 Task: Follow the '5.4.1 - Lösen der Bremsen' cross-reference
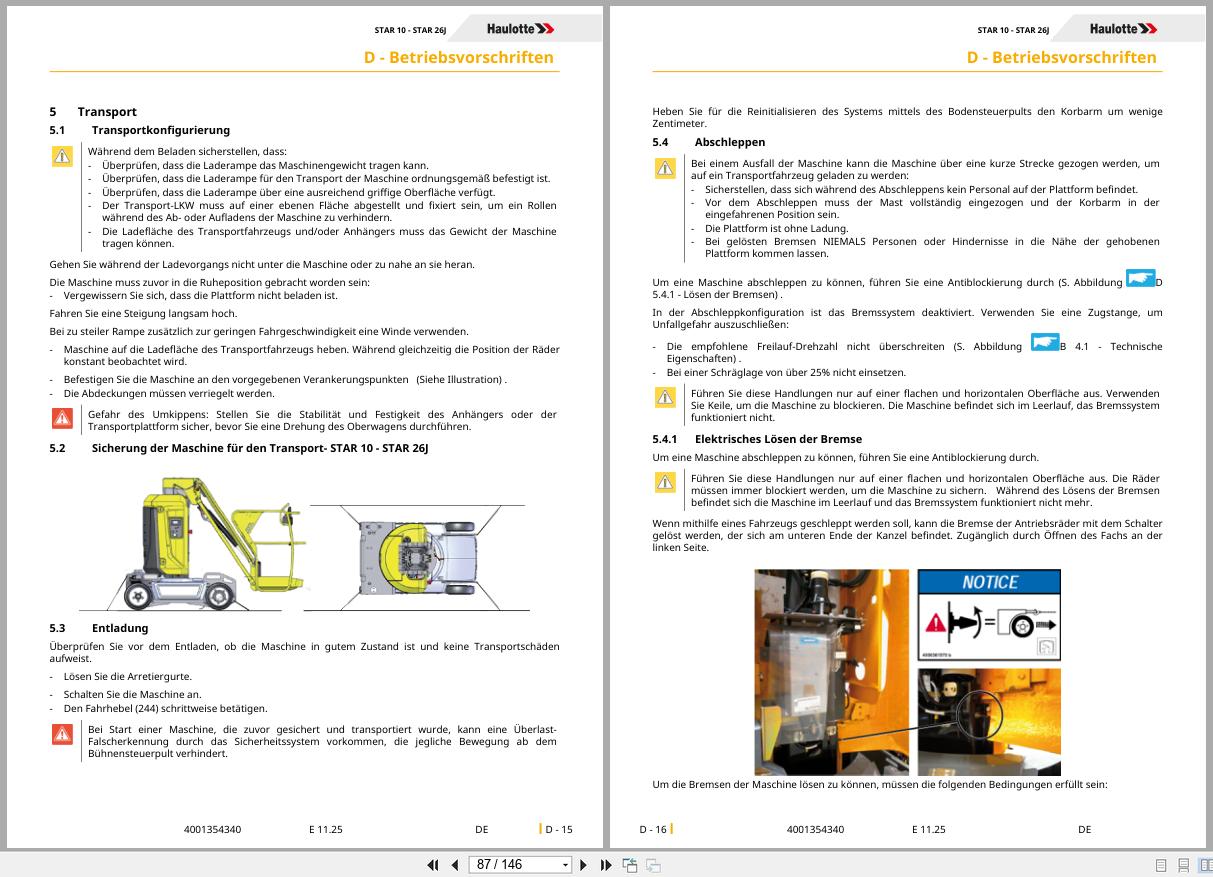[x=715, y=295]
